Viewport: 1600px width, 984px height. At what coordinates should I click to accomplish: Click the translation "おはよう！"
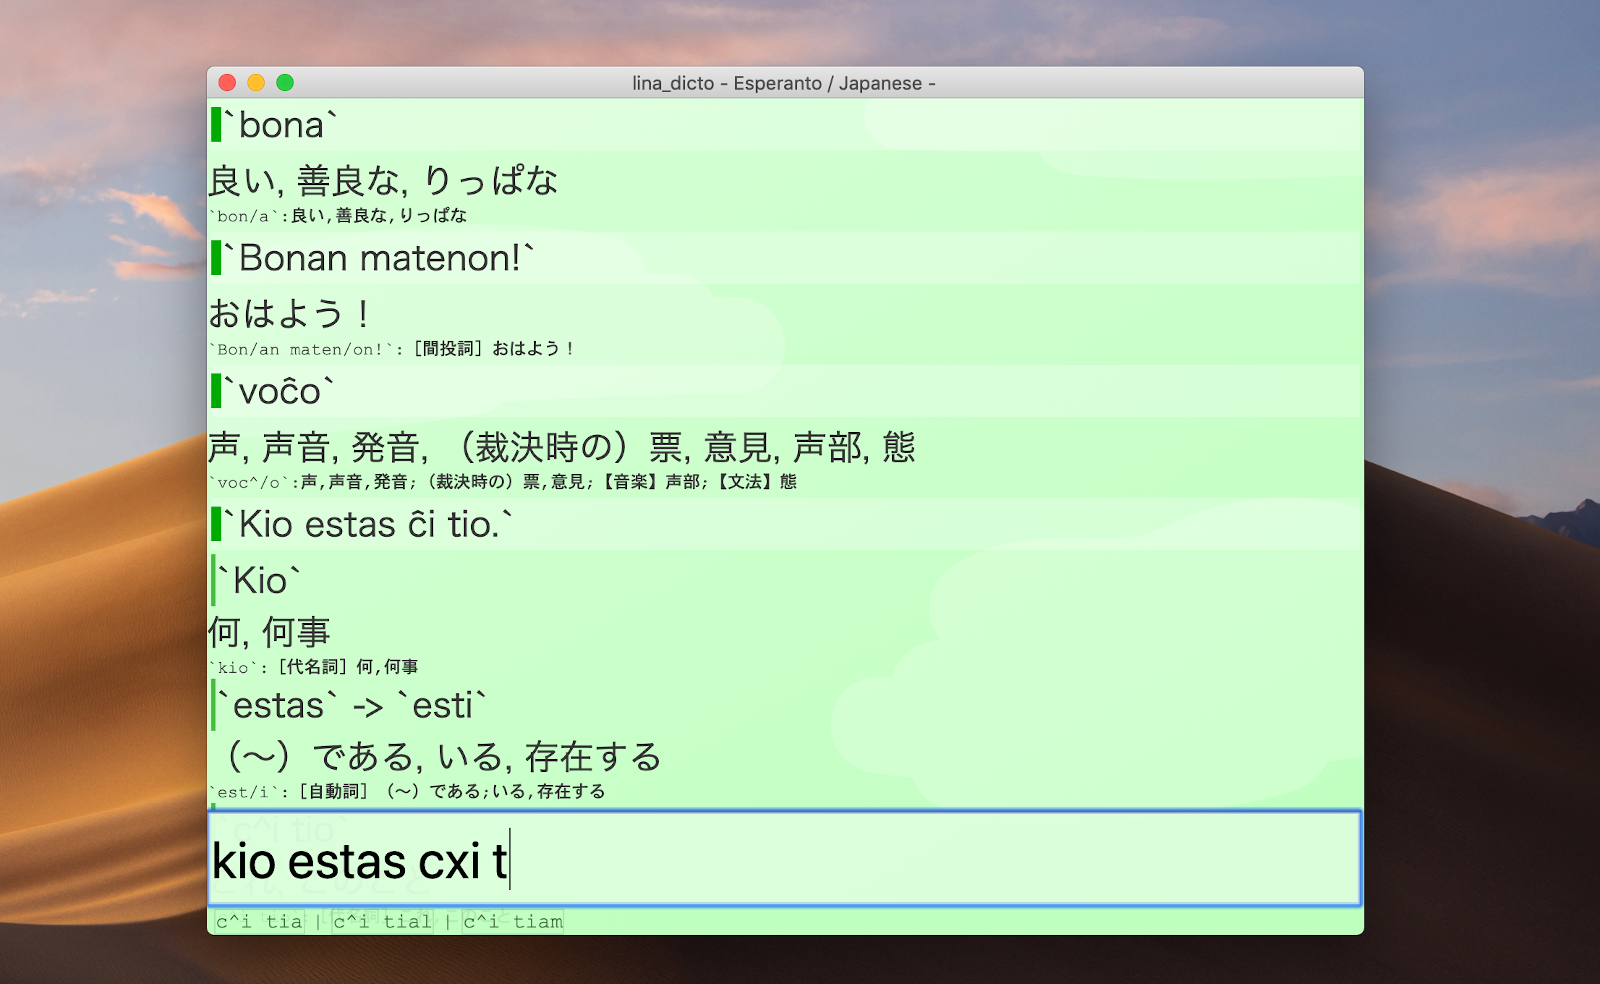[291, 314]
